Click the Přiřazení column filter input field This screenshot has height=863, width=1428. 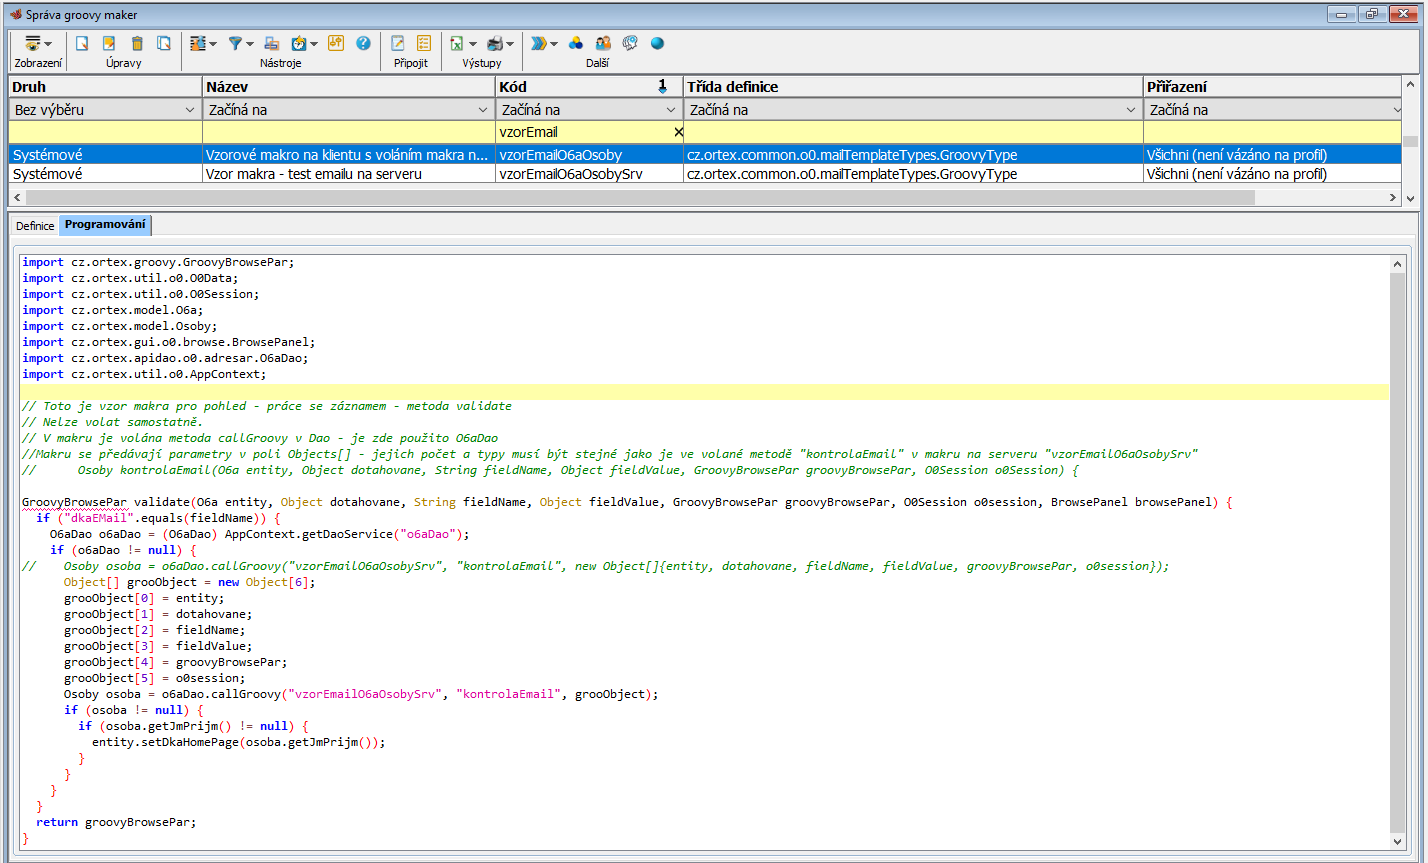(1272, 132)
